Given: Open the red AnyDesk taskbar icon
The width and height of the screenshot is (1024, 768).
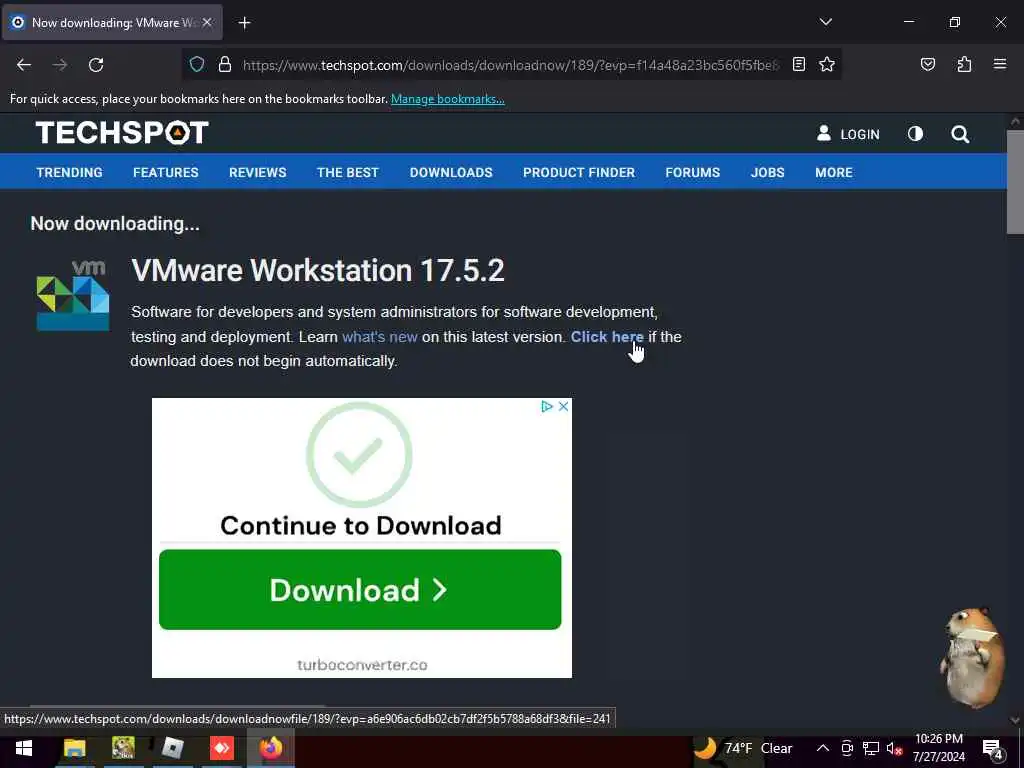Looking at the screenshot, I should click(x=221, y=748).
